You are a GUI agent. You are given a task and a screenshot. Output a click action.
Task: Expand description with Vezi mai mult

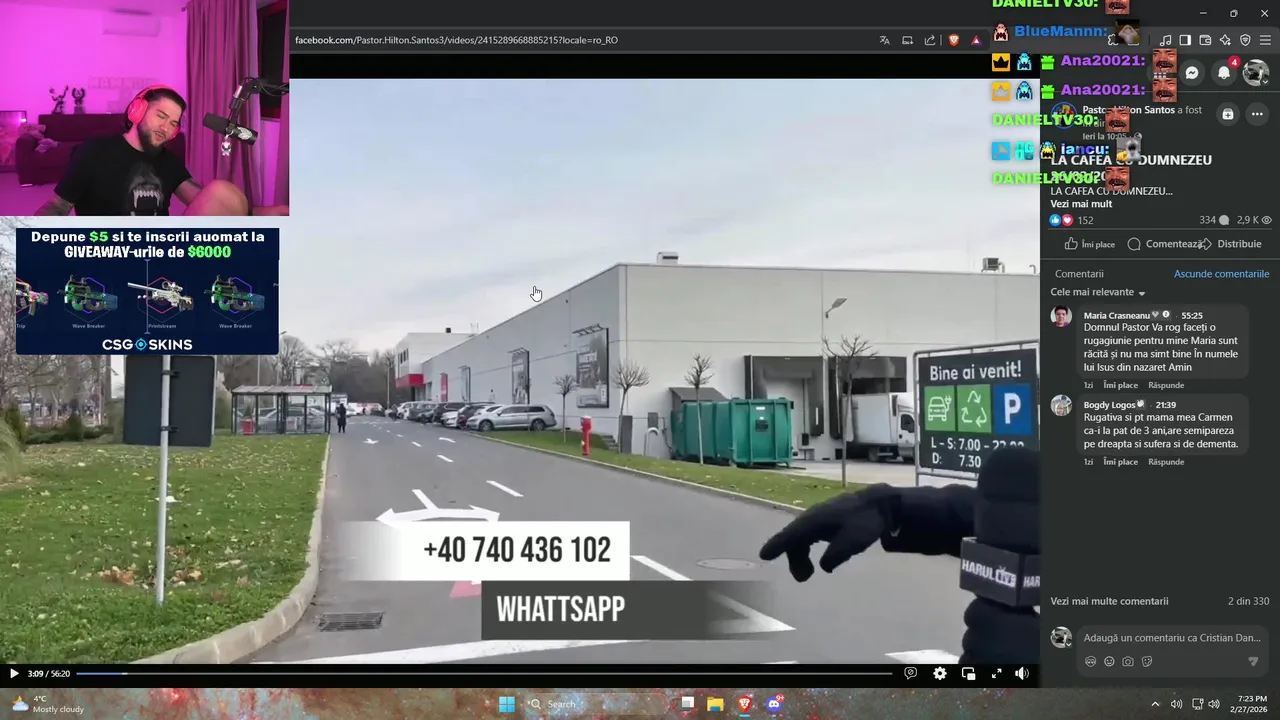coord(1081,204)
